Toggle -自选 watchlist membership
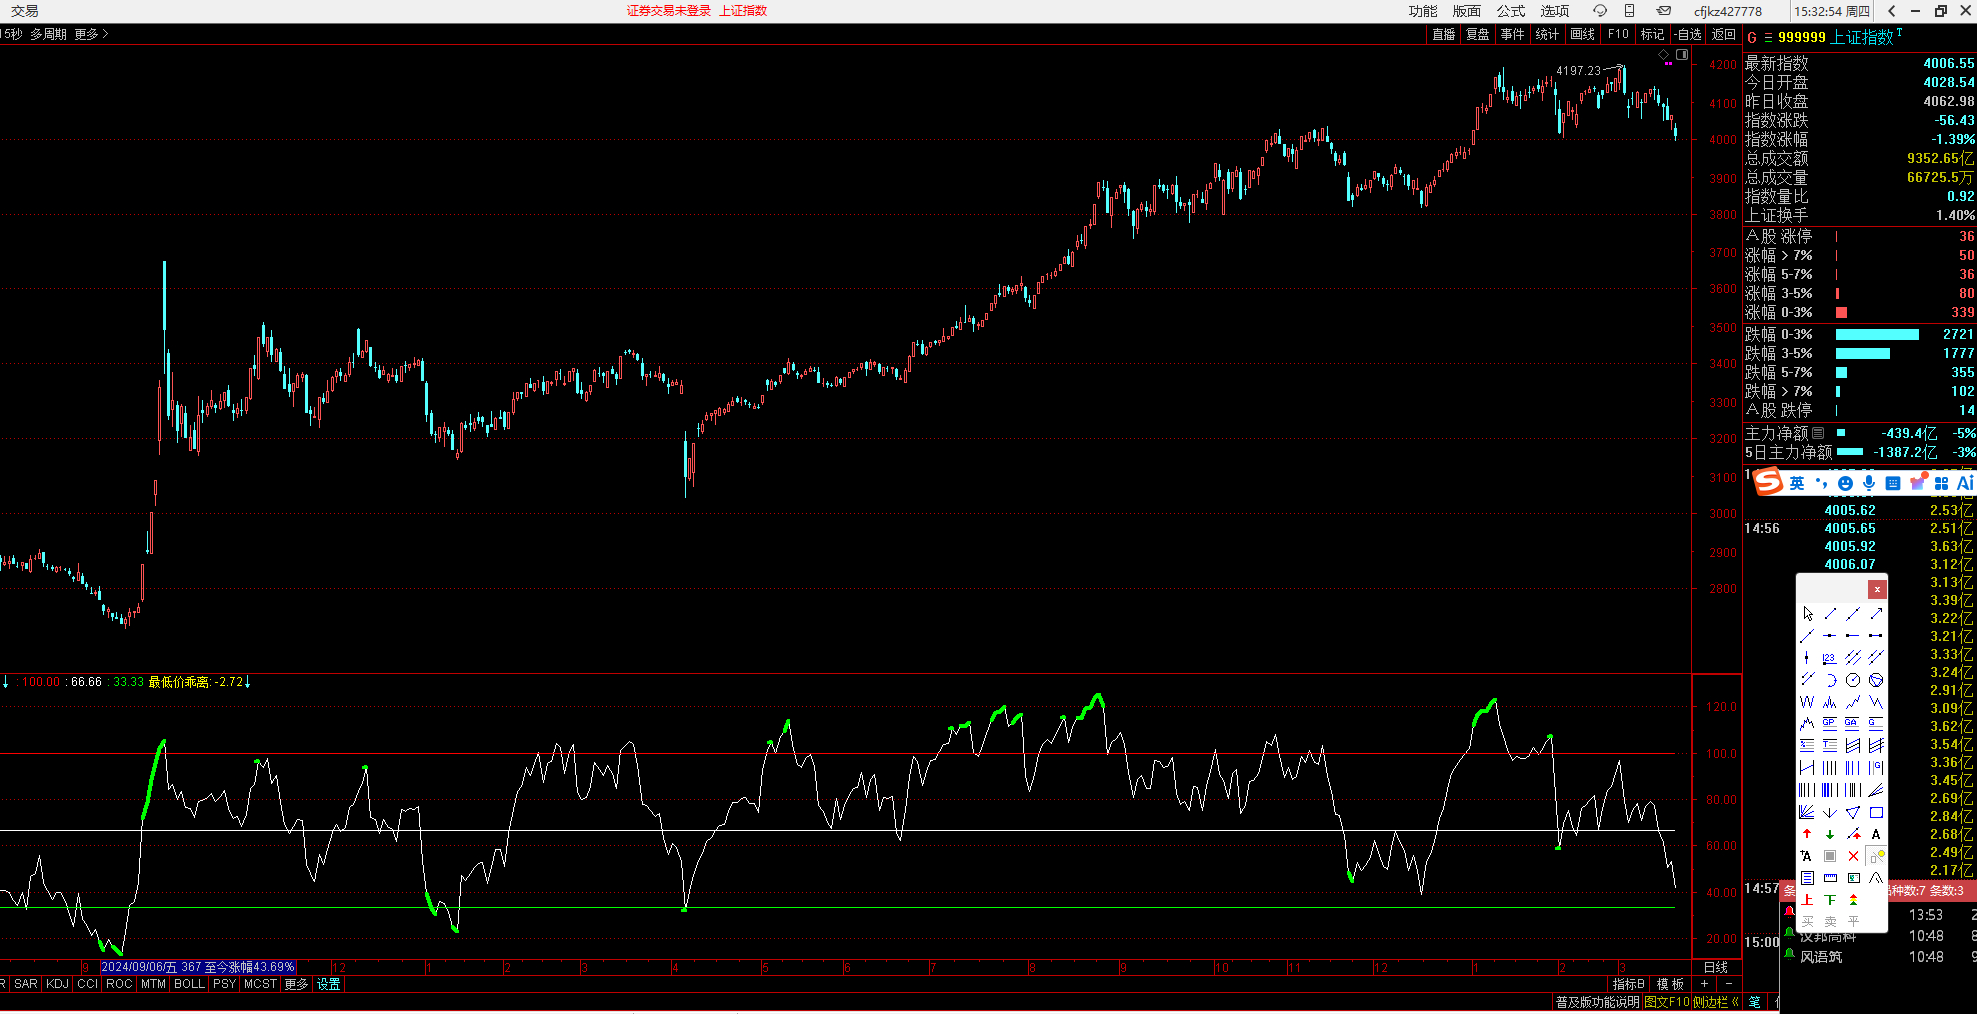The image size is (1977, 1014). click(x=1688, y=34)
